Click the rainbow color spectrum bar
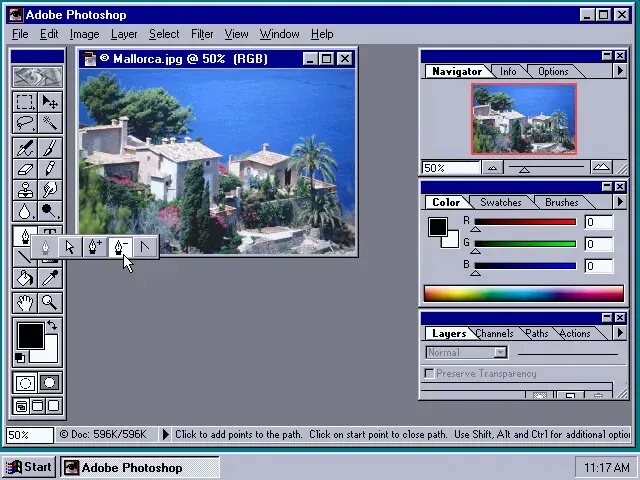Image resolution: width=640 pixels, height=480 pixels. tap(523, 294)
